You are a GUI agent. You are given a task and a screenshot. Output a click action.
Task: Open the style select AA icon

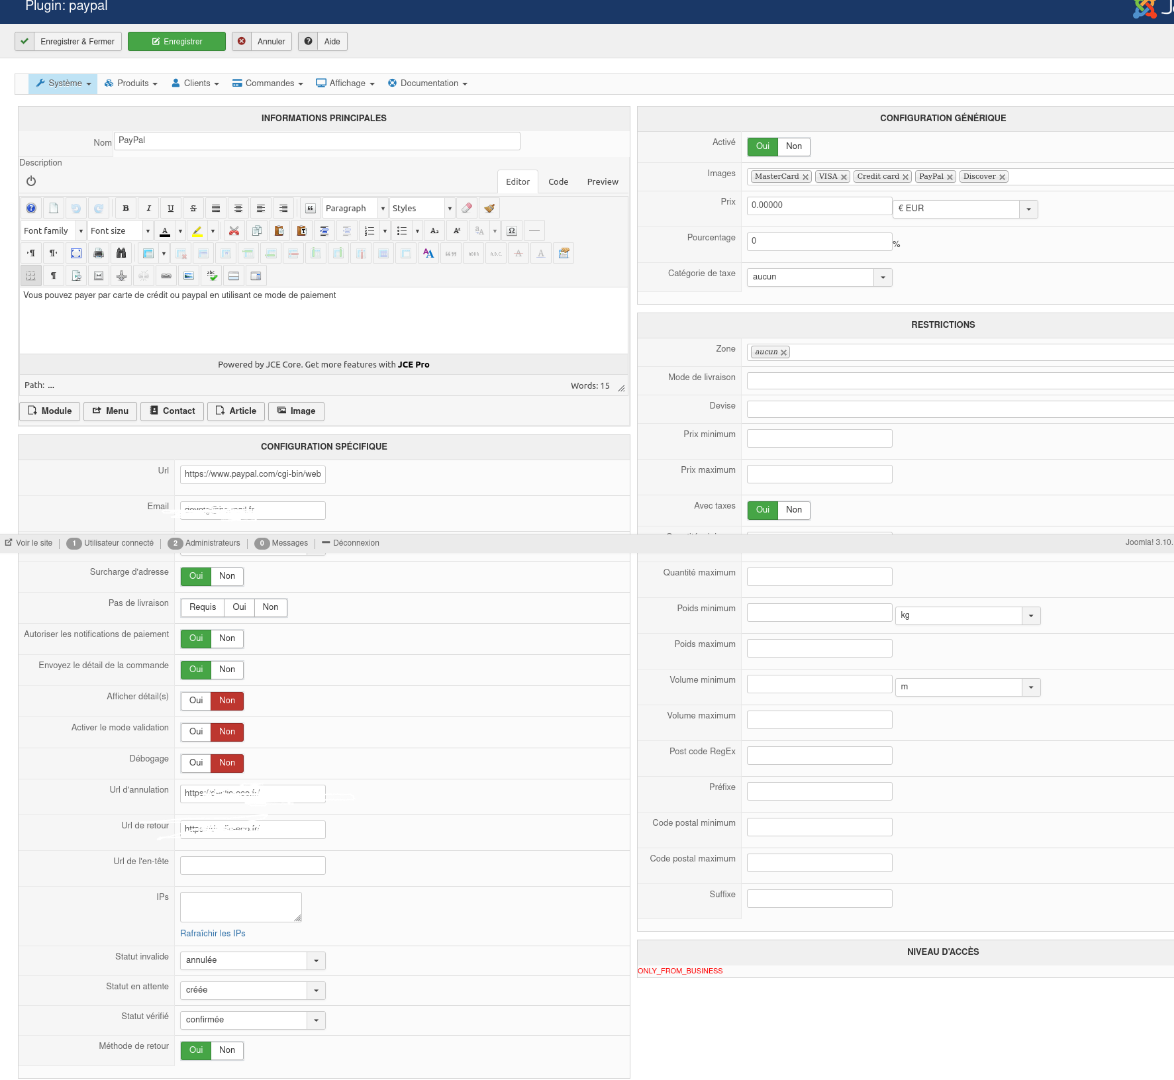coord(428,253)
